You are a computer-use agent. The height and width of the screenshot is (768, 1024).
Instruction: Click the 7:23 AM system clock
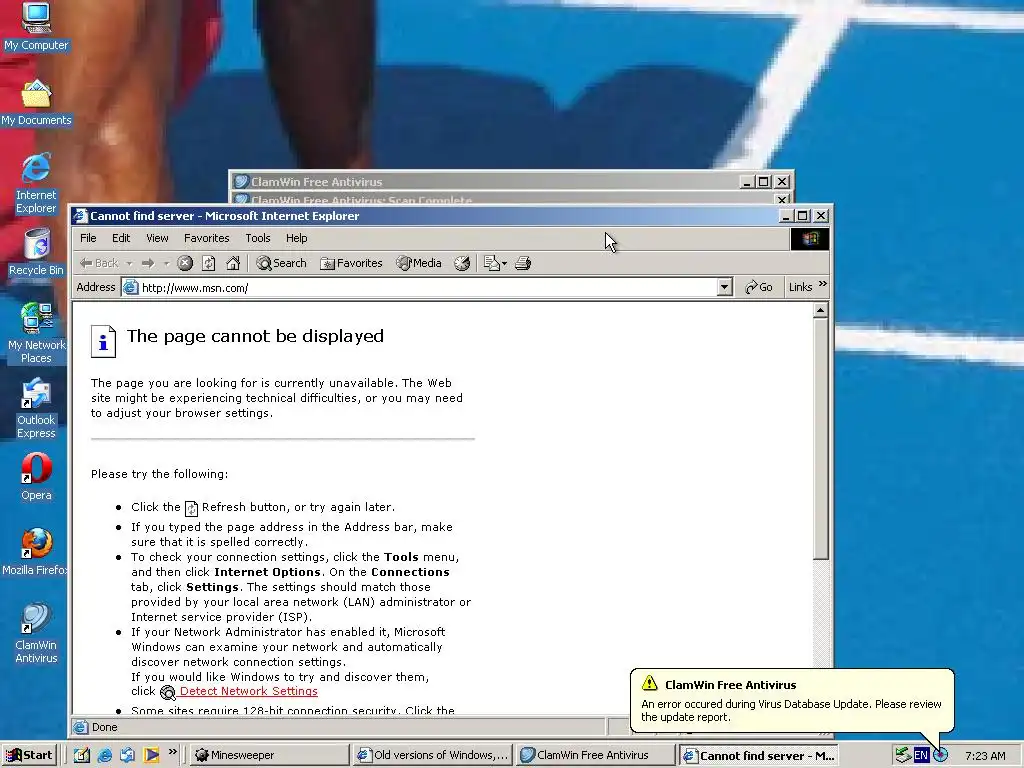pos(985,756)
